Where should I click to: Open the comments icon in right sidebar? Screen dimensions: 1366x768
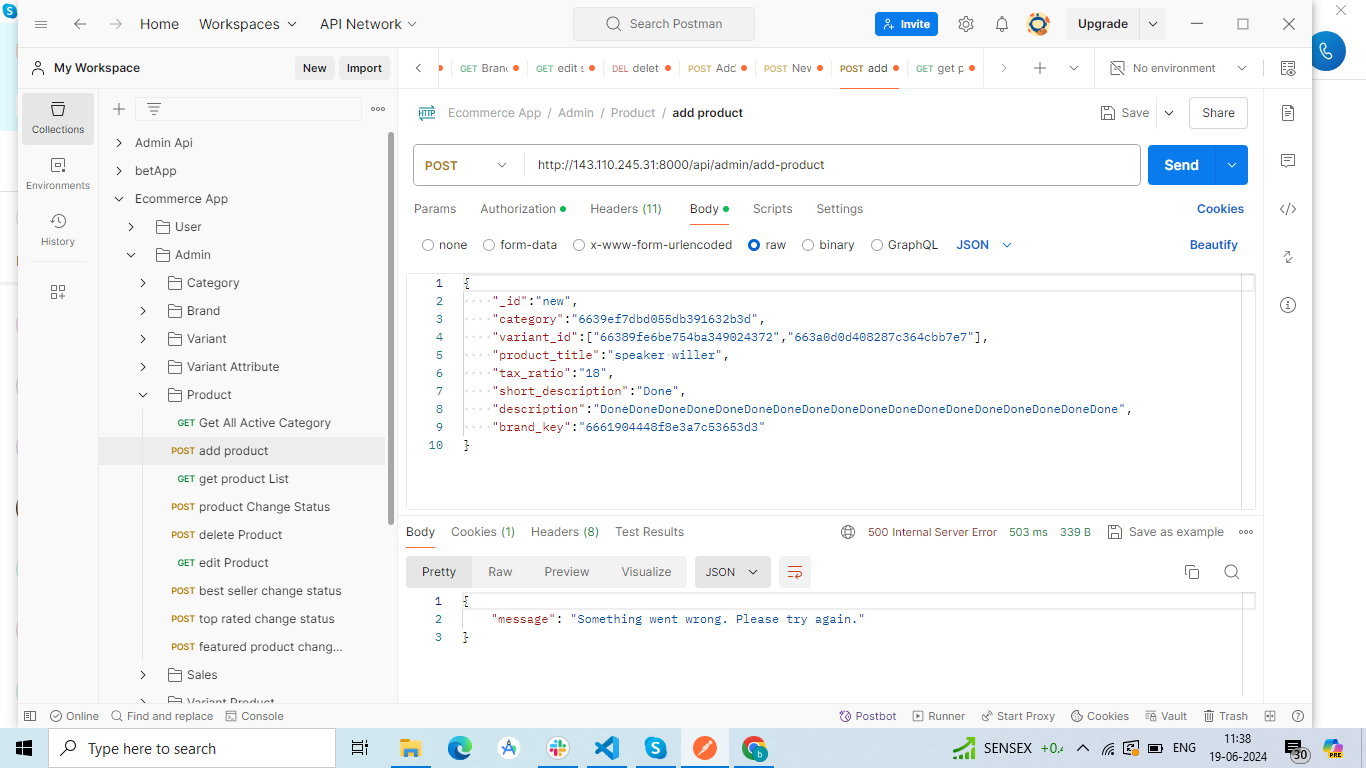pyautogui.click(x=1288, y=161)
